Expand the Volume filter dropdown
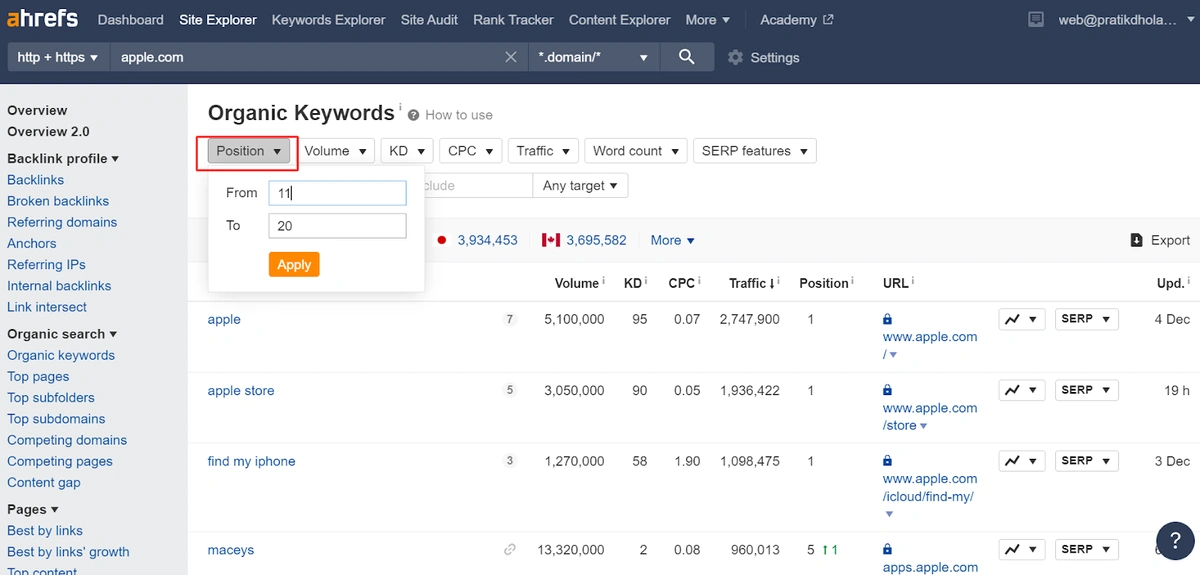Viewport: 1200px width, 575px height. coord(338,151)
